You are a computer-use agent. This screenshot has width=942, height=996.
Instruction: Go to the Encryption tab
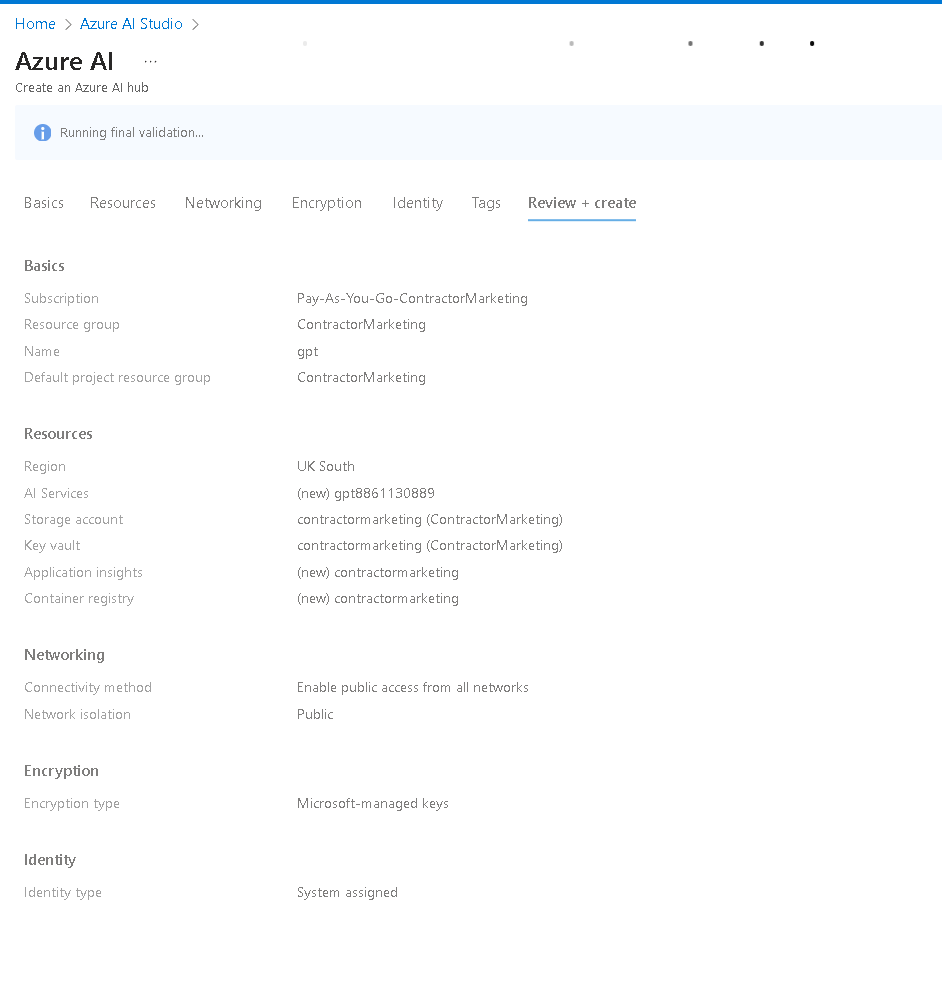click(x=326, y=203)
